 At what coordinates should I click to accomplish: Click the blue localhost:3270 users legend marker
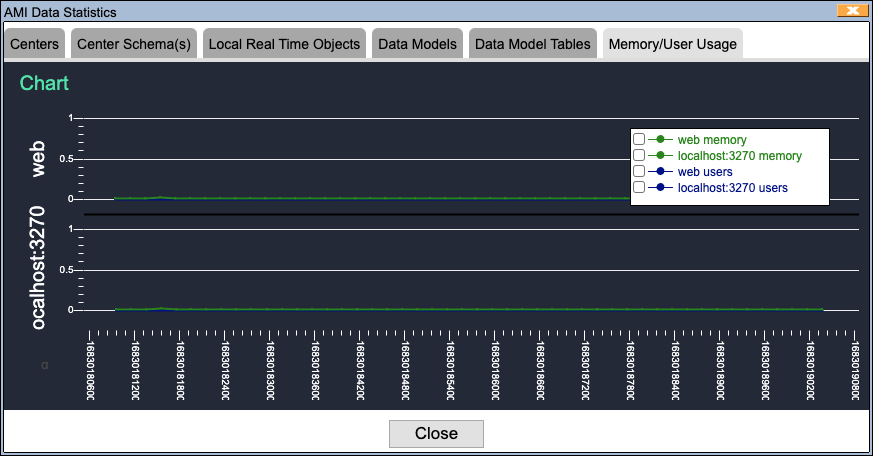[x=660, y=188]
